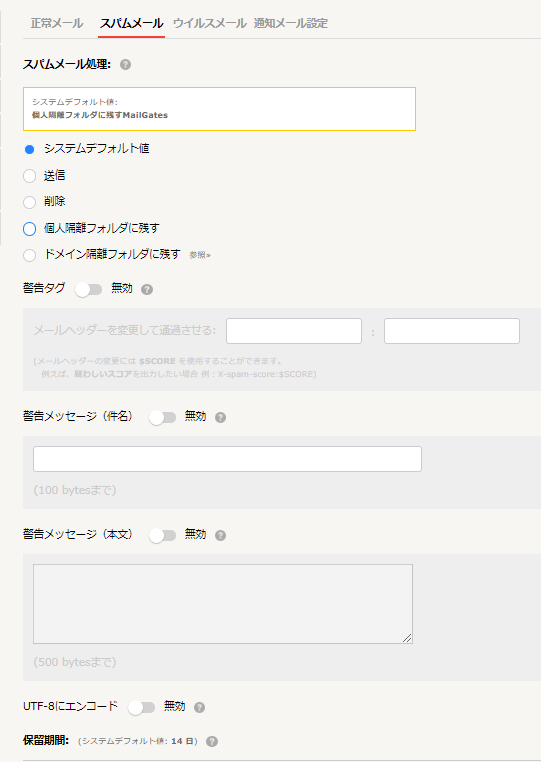Select ドメイン隔離フォルダに残す radio option
The image size is (541, 762).
(30, 255)
